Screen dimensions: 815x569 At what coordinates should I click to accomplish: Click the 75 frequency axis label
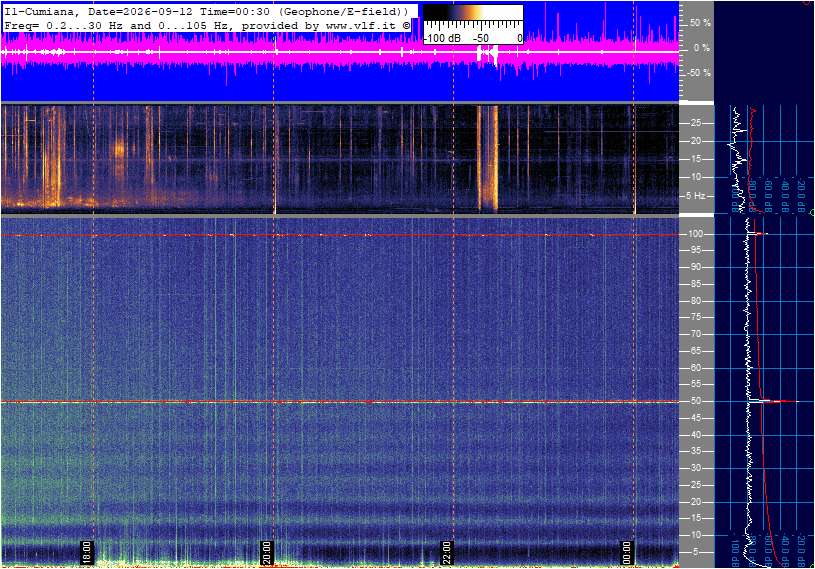pos(695,317)
